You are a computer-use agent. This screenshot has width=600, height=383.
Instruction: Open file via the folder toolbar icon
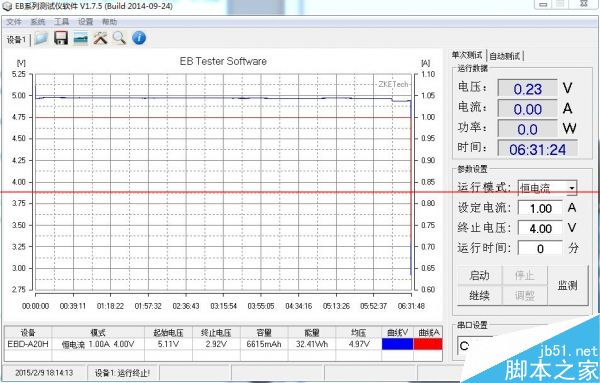41,38
